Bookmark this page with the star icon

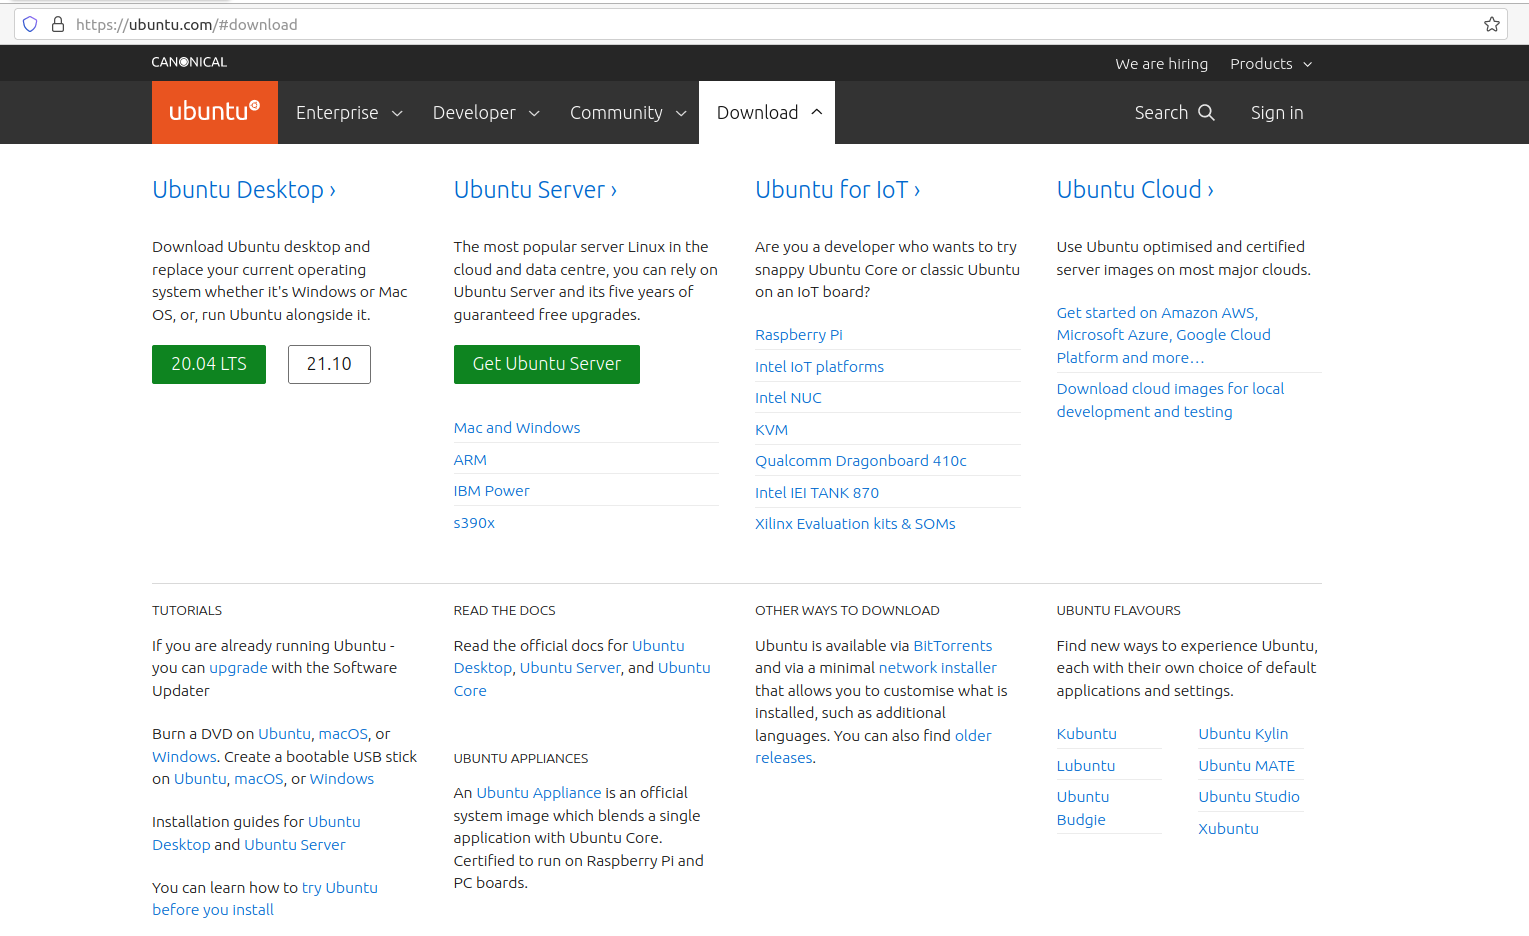[1492, 24]
